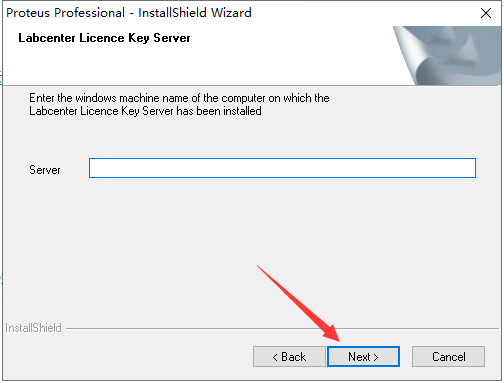Click the page-curl banner graphic
The height and width of the screenshot is (383, 504).
coord(447,55)
